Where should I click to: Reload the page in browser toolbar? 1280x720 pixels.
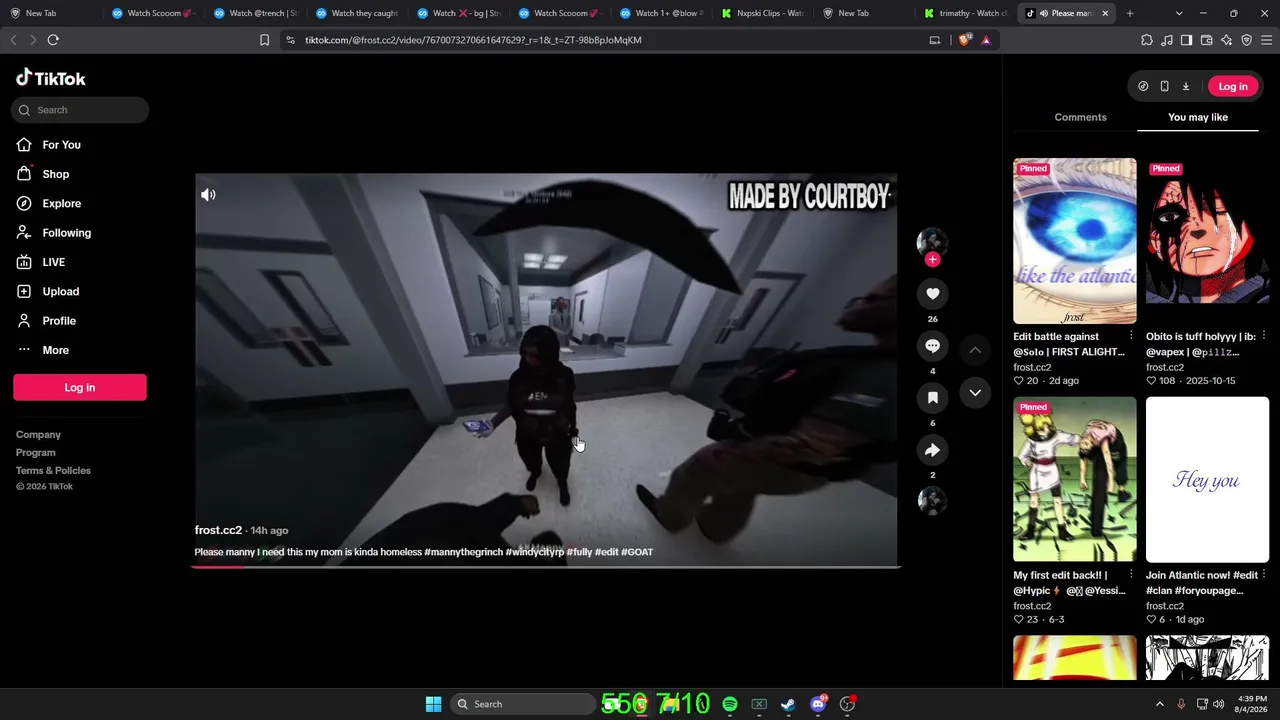tap(53, 40)
